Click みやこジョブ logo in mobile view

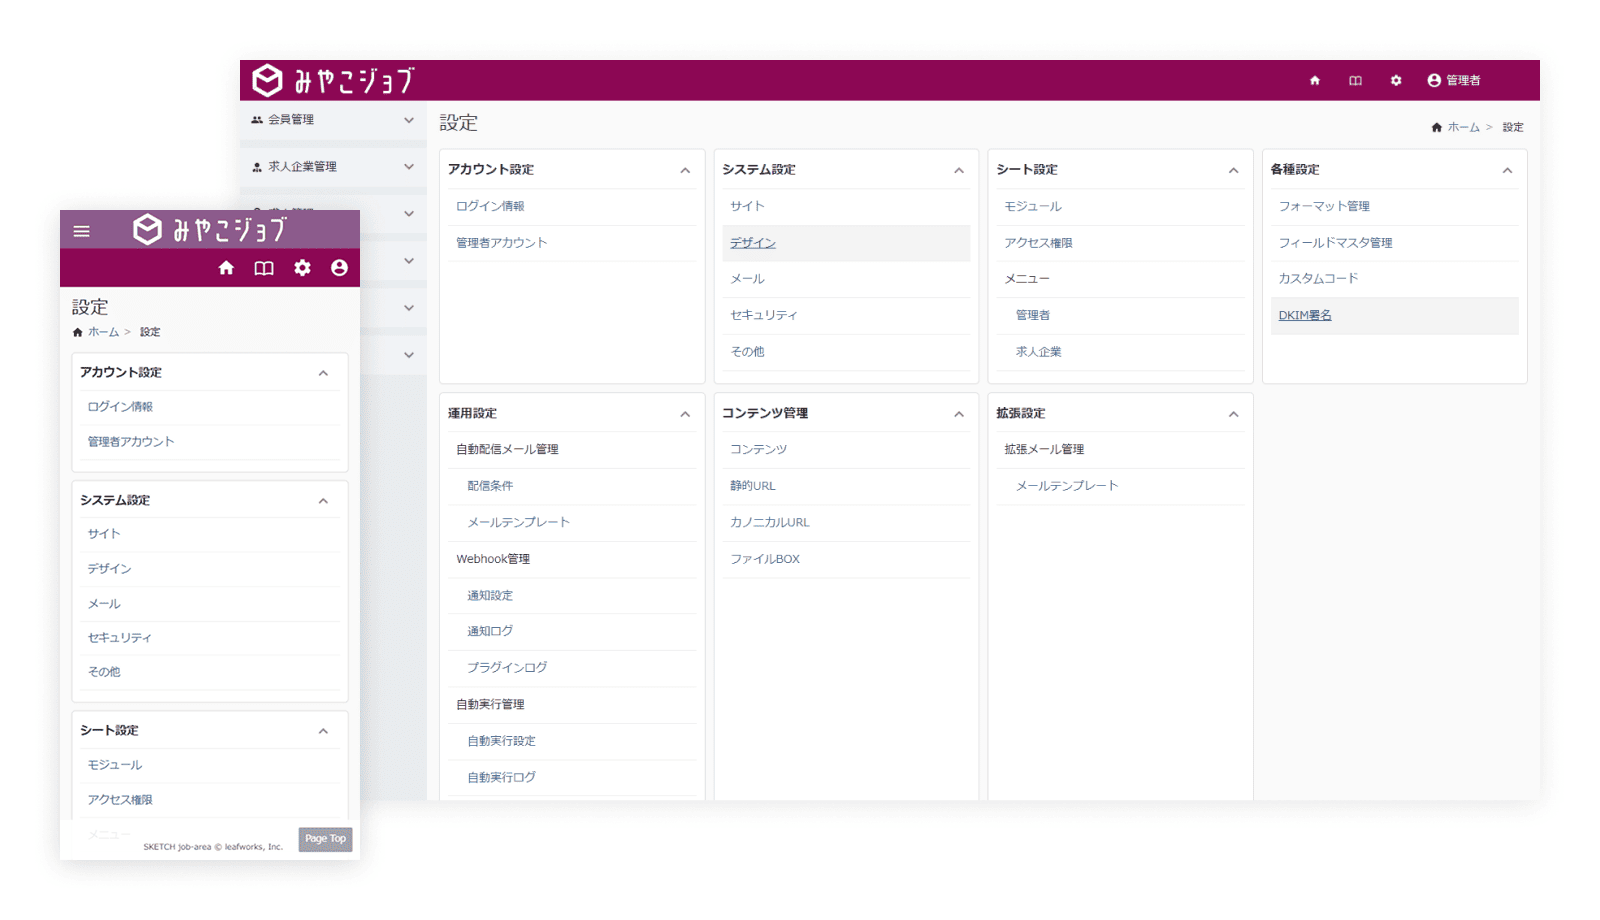pyautogui.click(x=211, y=230)
